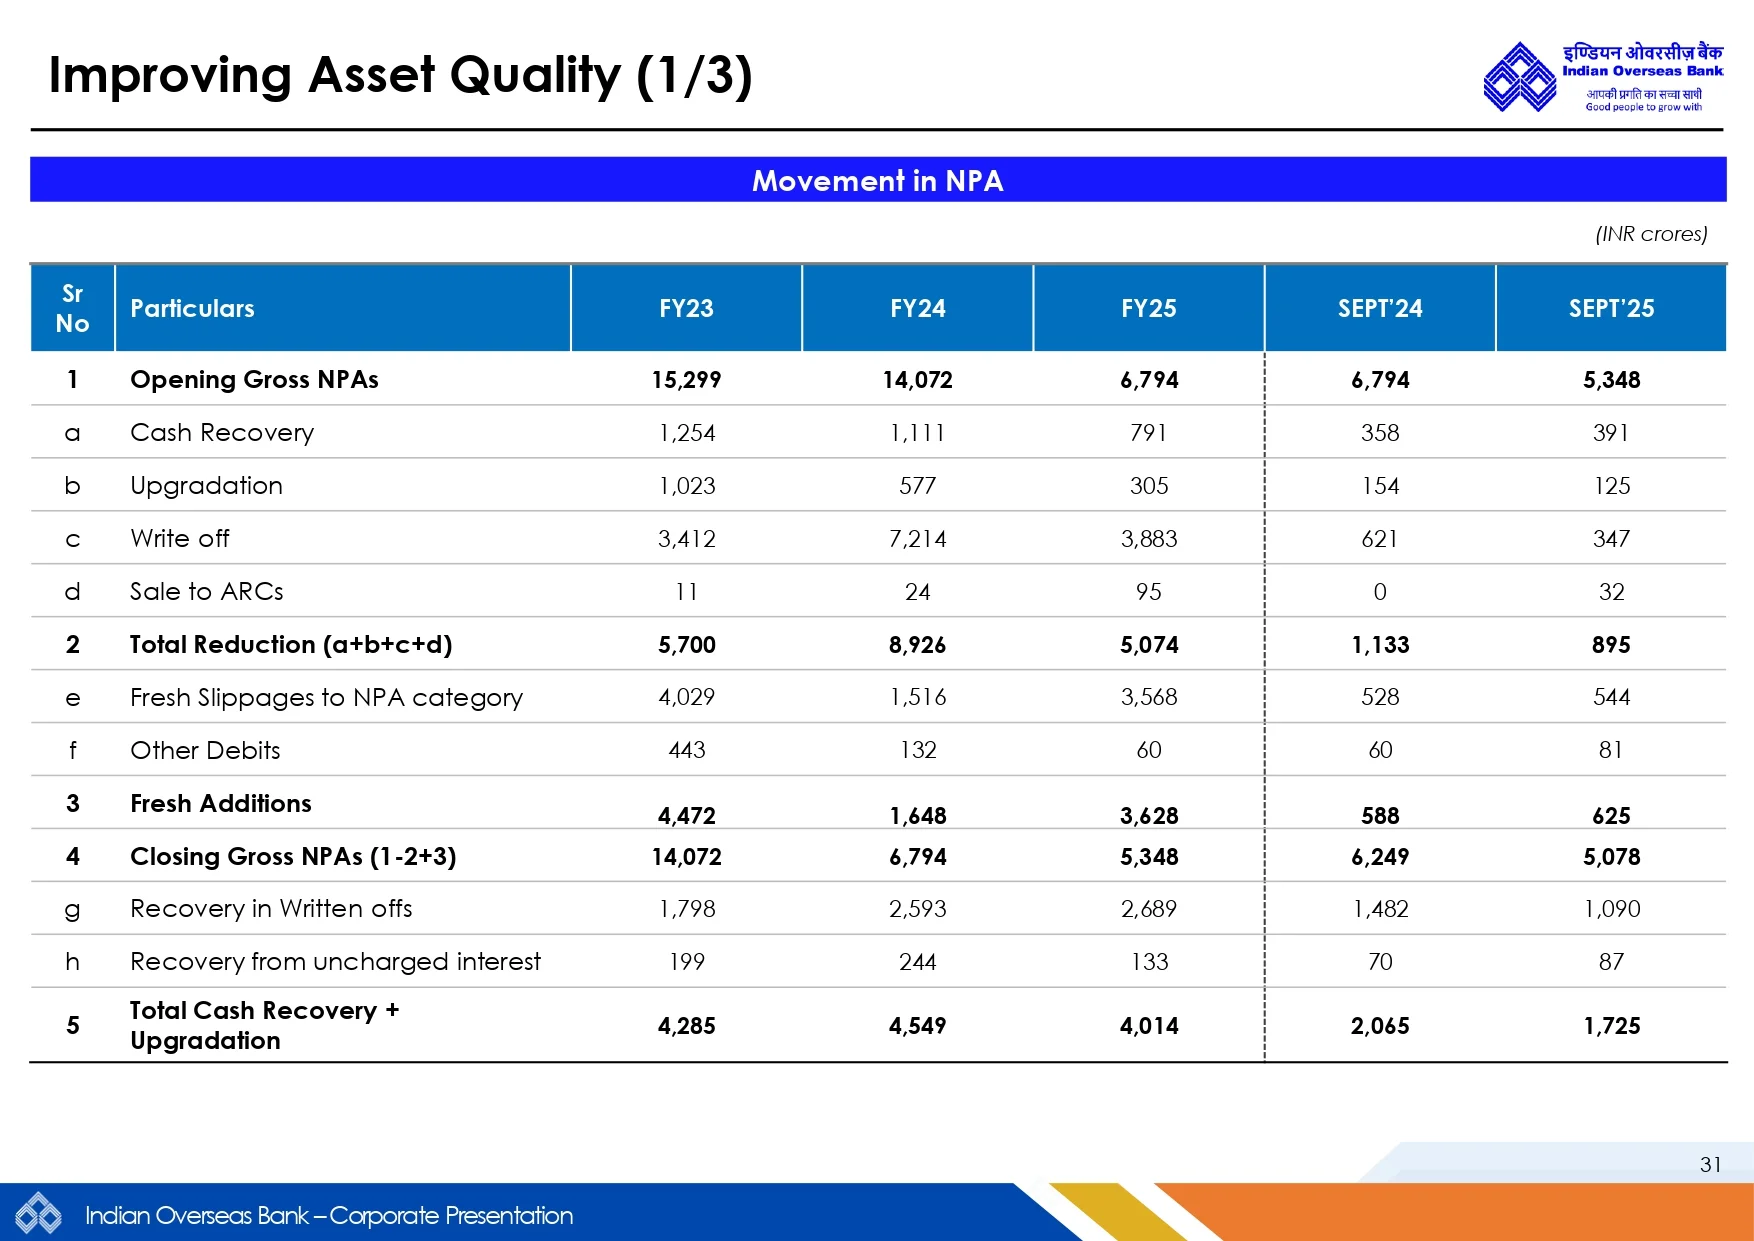The height and width of the screenshot is (1241, 1754).
Task: Select Fresh Slippages to NPA category label
Action: [326, 698]
